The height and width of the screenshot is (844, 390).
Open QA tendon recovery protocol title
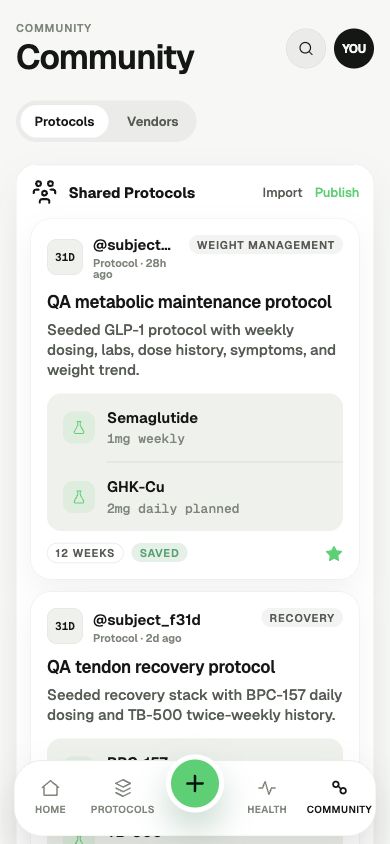pos(161,667)
